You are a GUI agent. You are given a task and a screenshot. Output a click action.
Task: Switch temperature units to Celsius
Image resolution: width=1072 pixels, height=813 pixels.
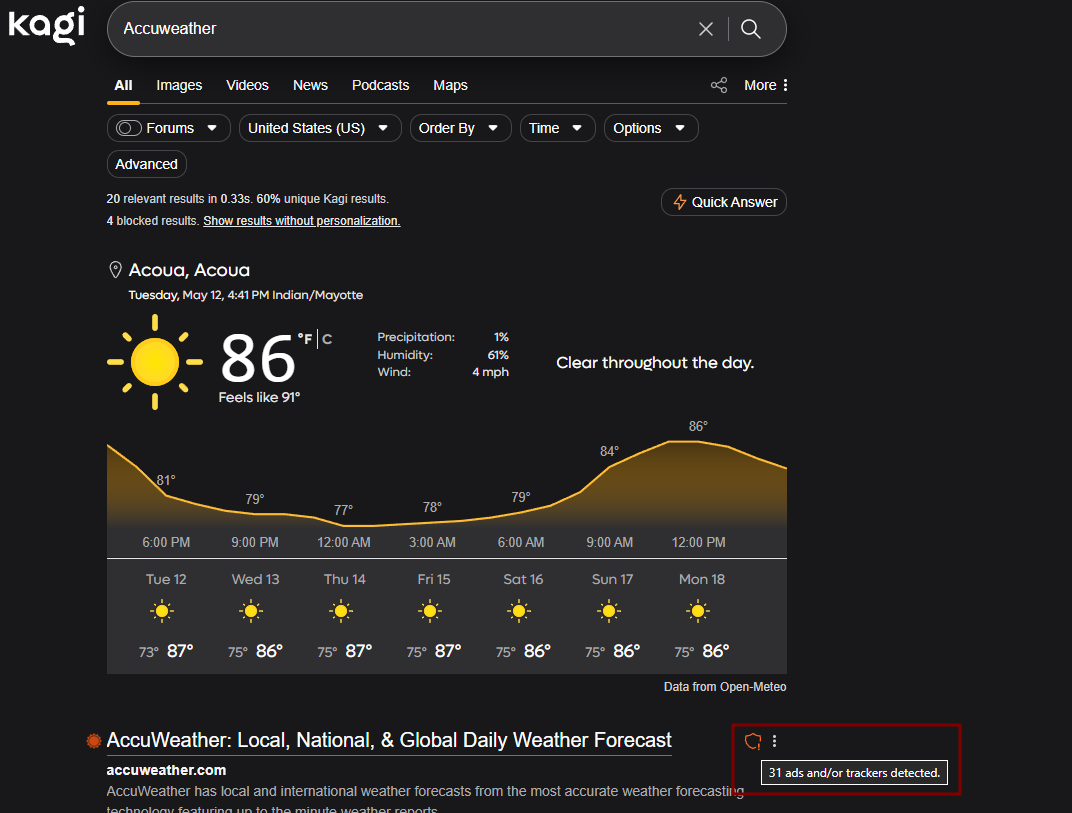point(327,339)
